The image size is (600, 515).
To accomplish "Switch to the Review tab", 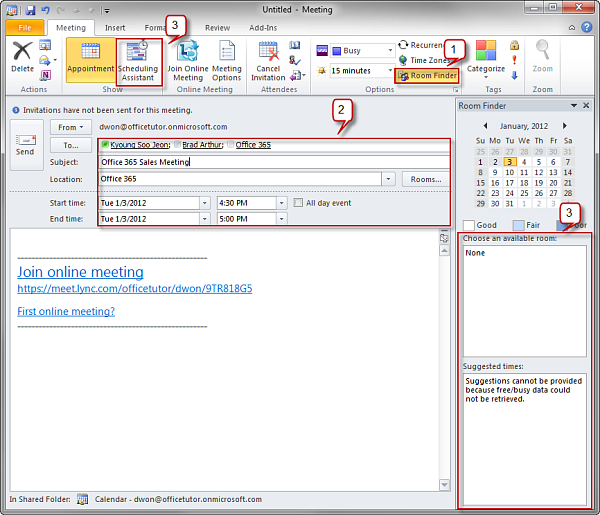I will [217, 28].
